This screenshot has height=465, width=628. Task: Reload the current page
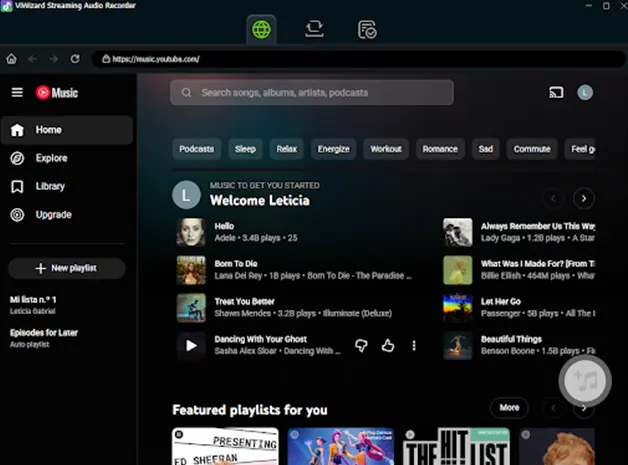tap(75, 59)
